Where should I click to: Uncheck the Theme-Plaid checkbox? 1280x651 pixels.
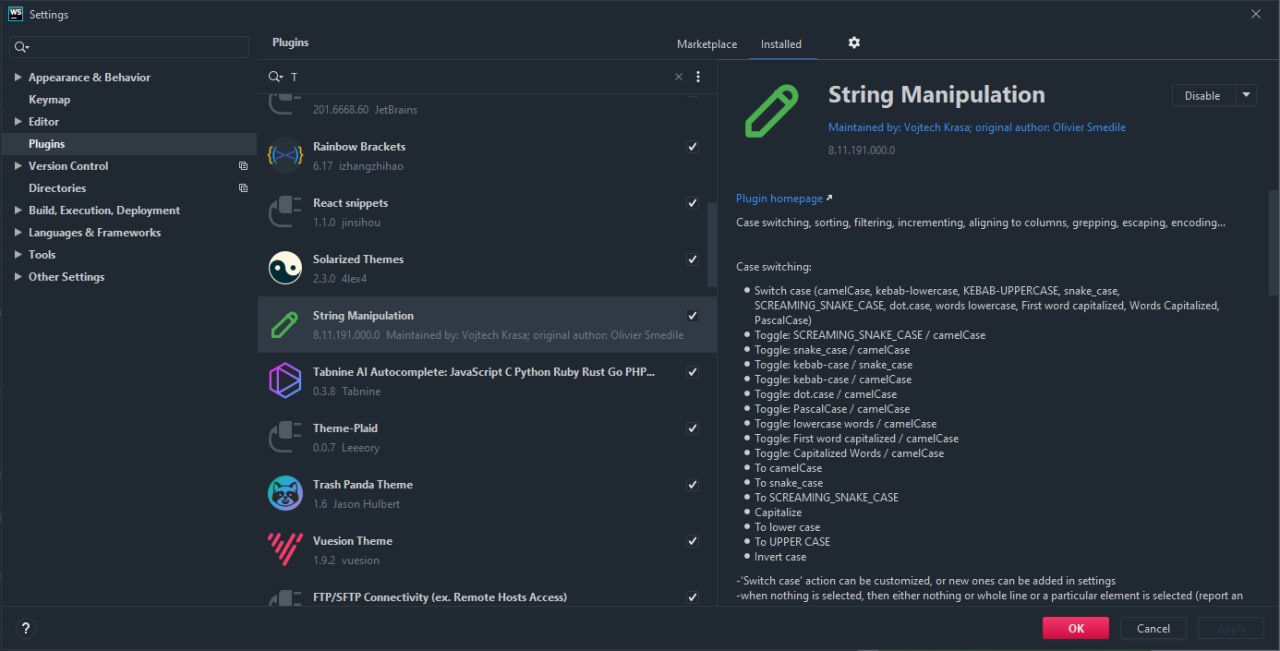693,428
